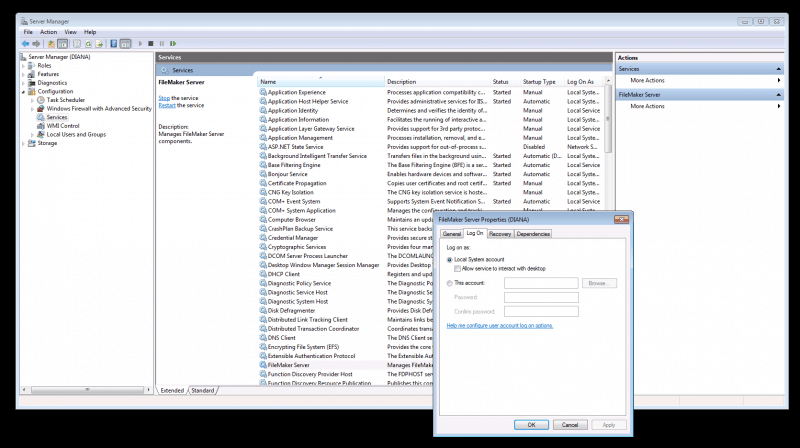Collapse the Services section in Actions pane

pos(779,69)
